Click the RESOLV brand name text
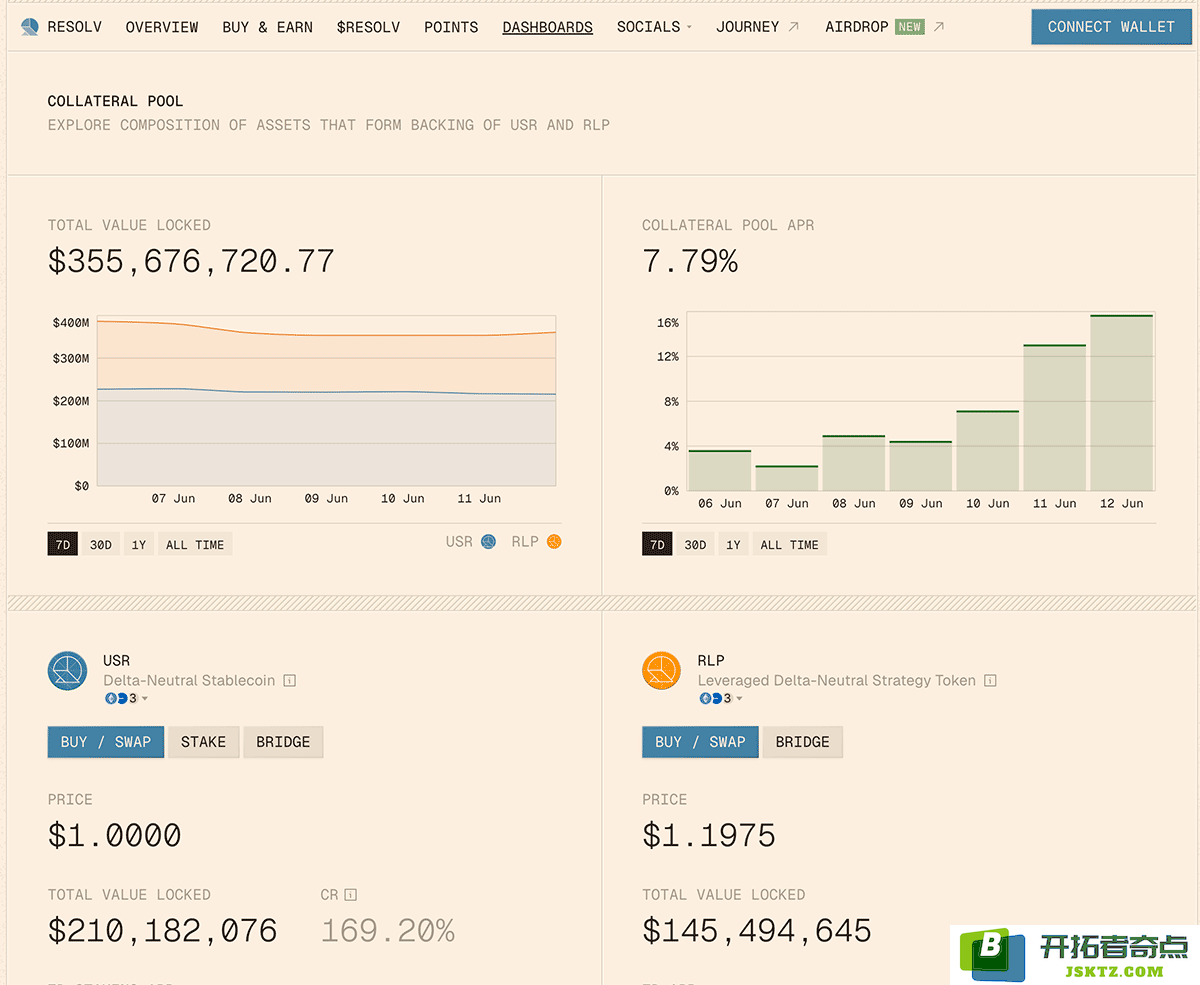Viewport: 1200px width, 985px height. click(x=75, y=27)
